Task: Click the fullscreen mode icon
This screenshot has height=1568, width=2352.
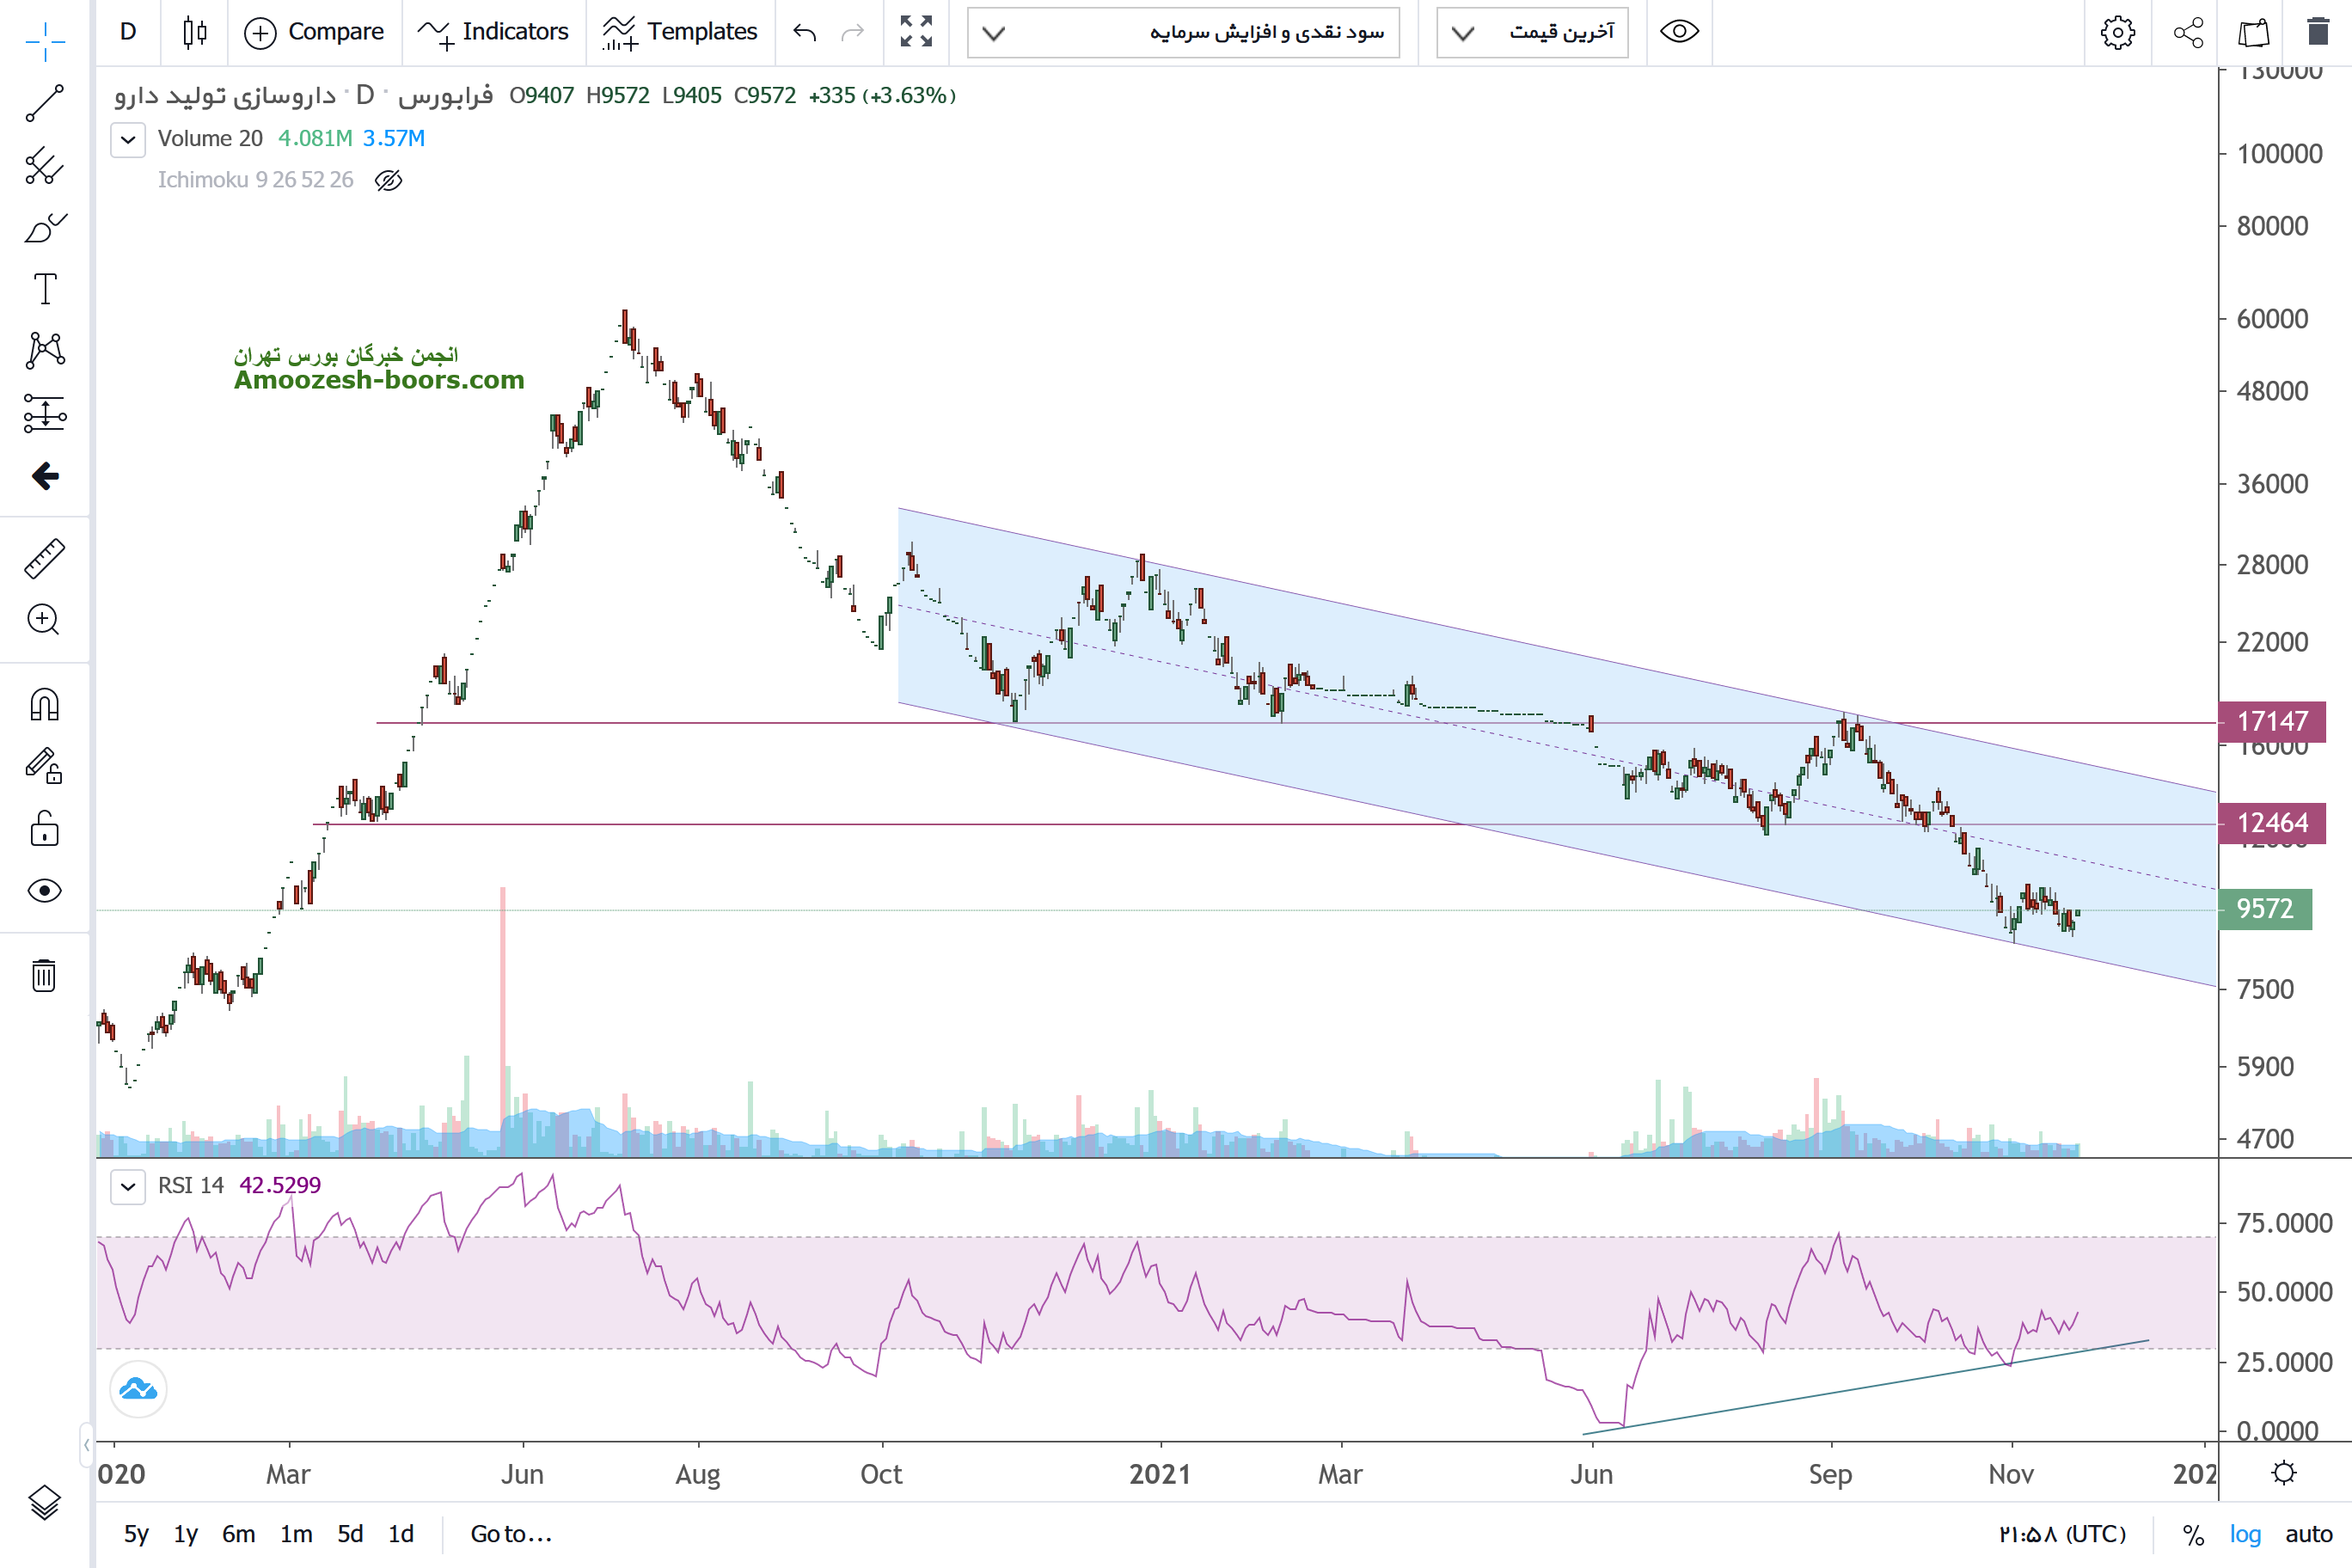Action: click(x=915, y=32)
